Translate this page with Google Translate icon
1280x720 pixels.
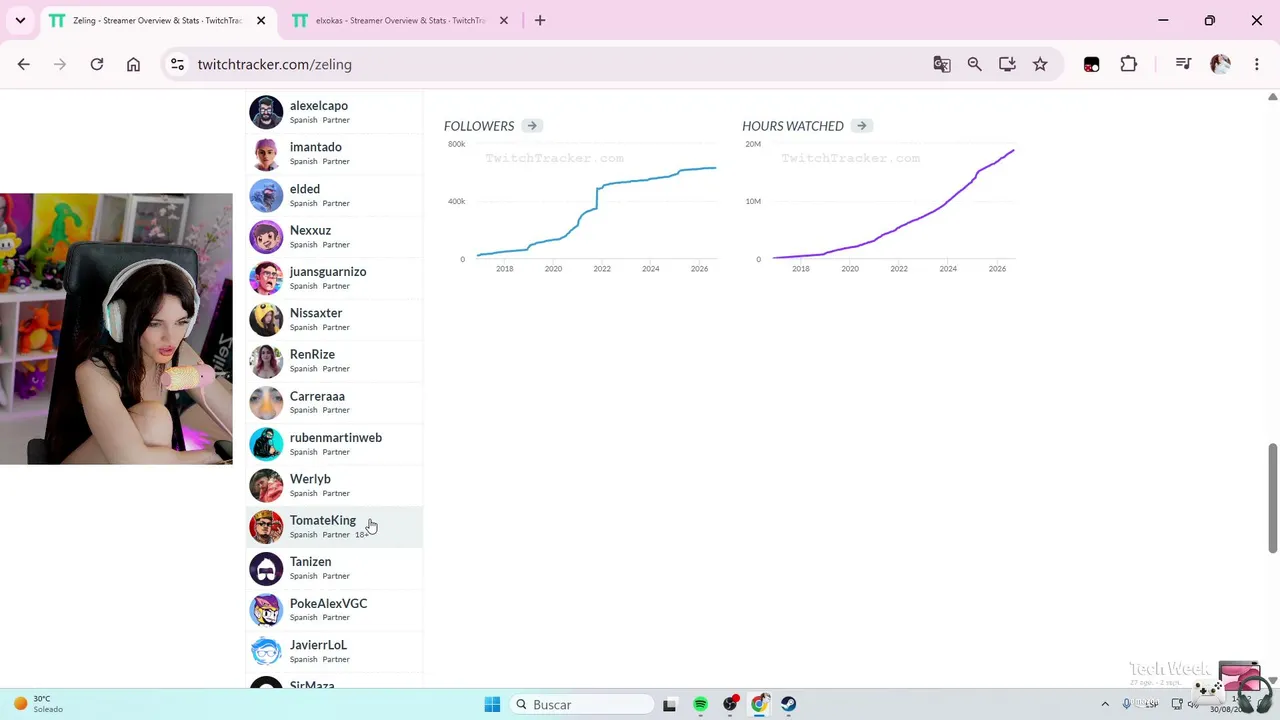coord(942,64)
